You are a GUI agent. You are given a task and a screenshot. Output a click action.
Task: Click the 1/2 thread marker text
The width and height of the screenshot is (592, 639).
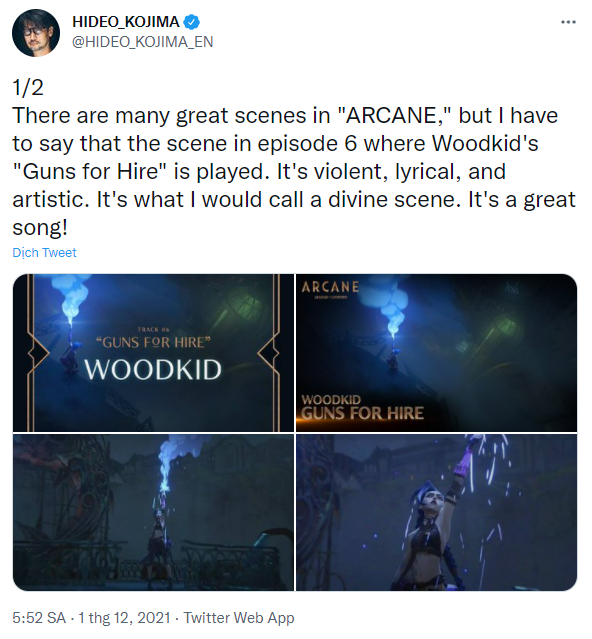28,87
